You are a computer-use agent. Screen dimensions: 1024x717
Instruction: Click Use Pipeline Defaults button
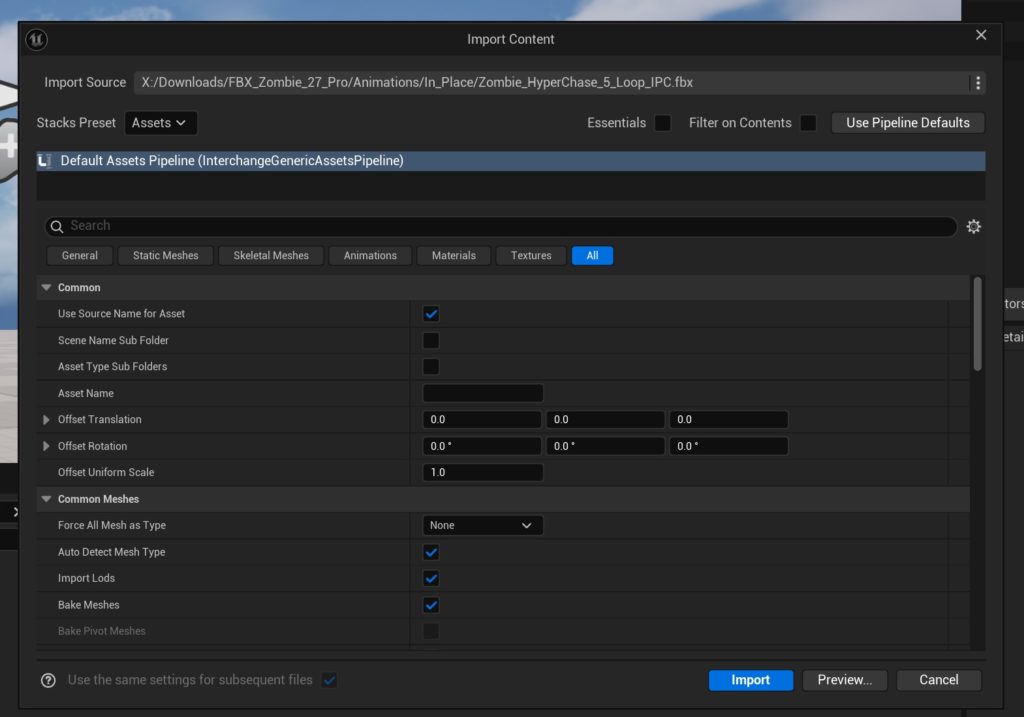click(908, 123)
